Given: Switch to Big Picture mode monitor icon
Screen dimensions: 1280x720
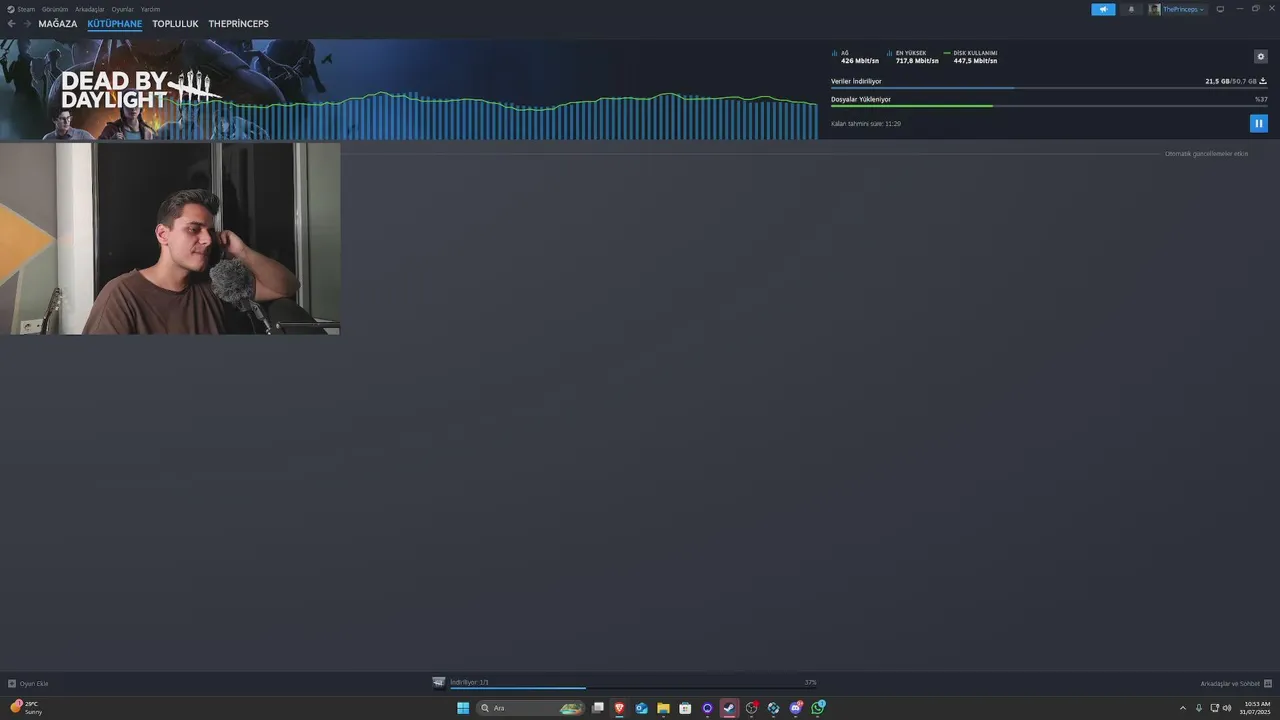Looking at the screenshot, I should pyautogui.click(x=1219, y=9).
